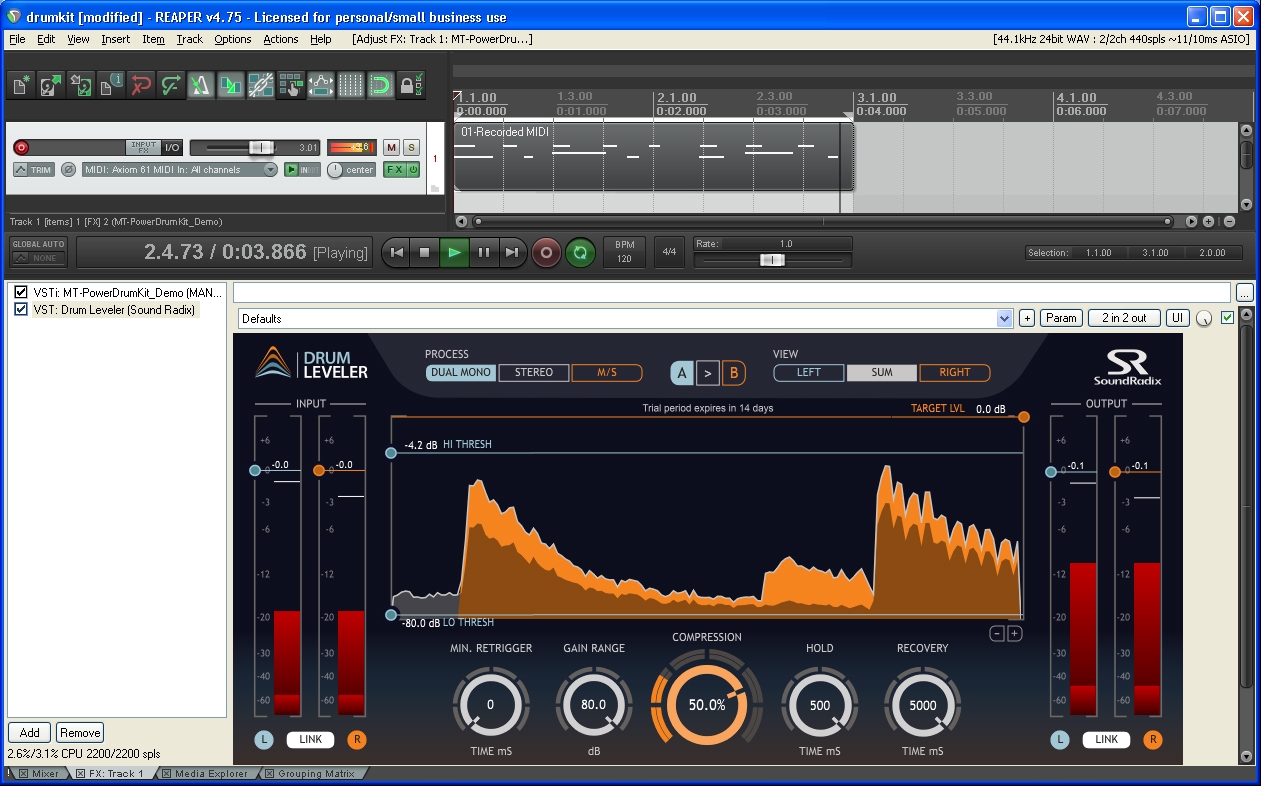Click the track 1 volume fader
The image size is (1261, 786).
click(260, 147)
